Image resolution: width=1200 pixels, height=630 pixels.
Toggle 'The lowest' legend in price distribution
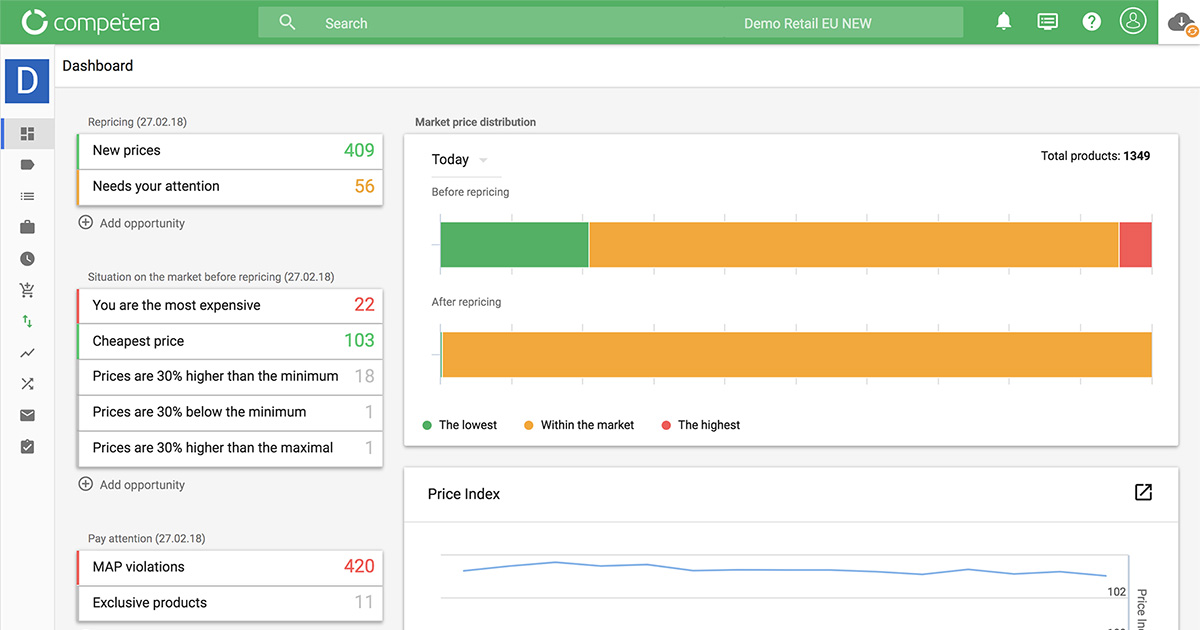point(459,424)
